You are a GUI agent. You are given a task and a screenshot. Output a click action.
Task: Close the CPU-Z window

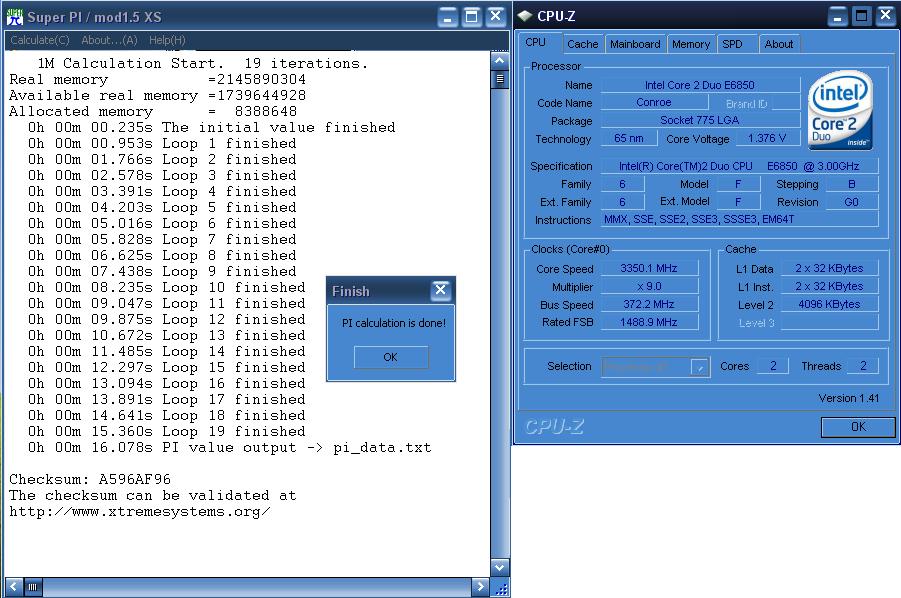(x=885, y=16)
